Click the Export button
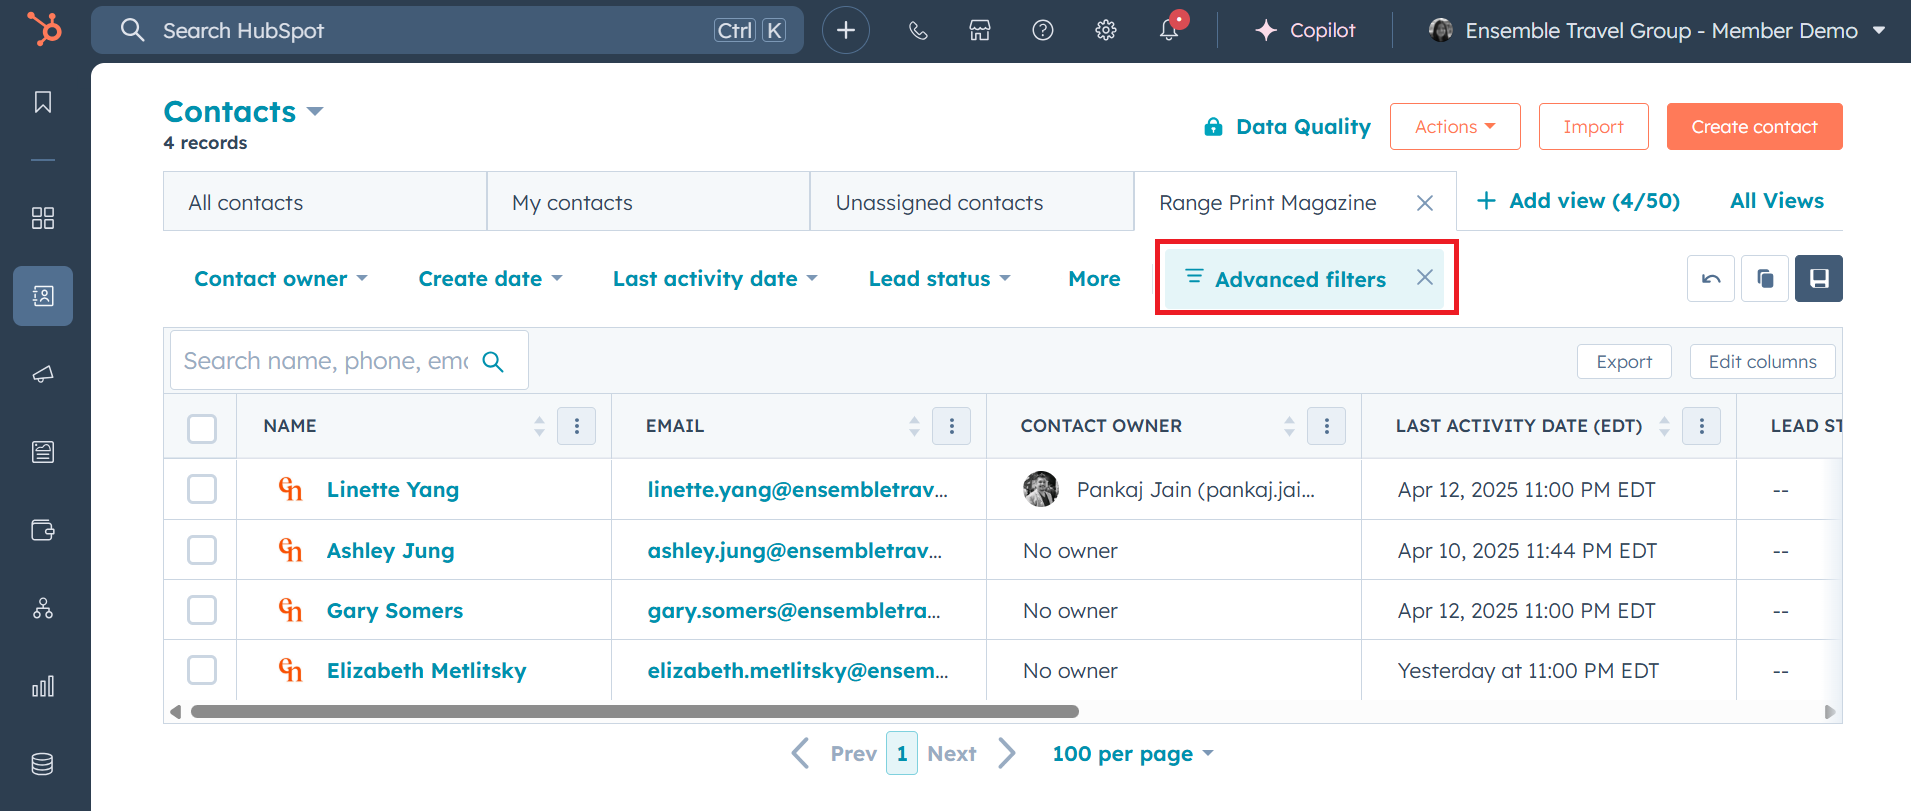 pyautogui.click(x=1624, y=362)
